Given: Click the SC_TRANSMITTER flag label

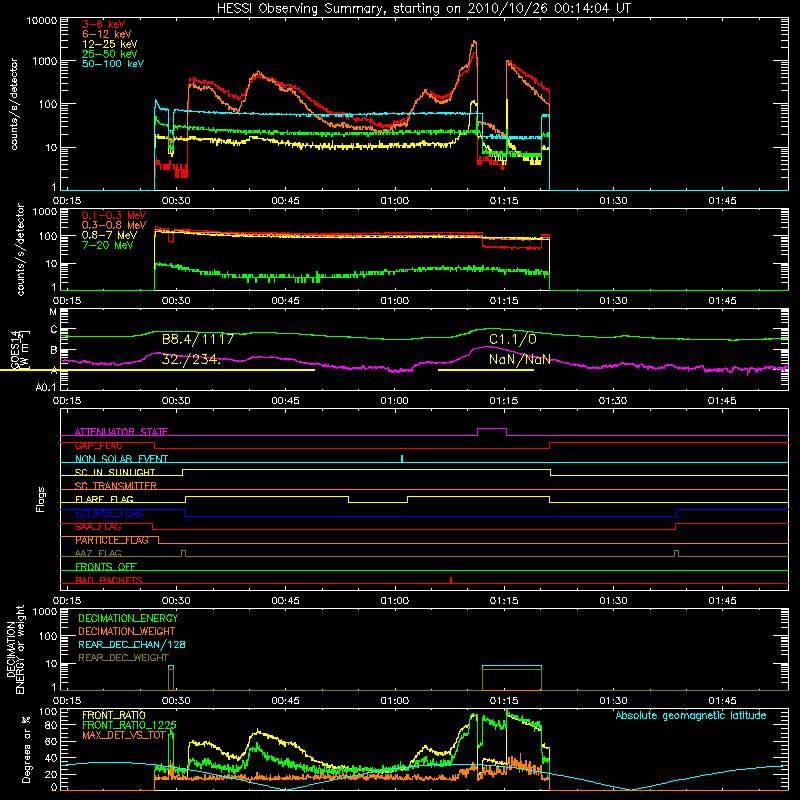Looking at the screenshot, I should click(x=116, y=485).
